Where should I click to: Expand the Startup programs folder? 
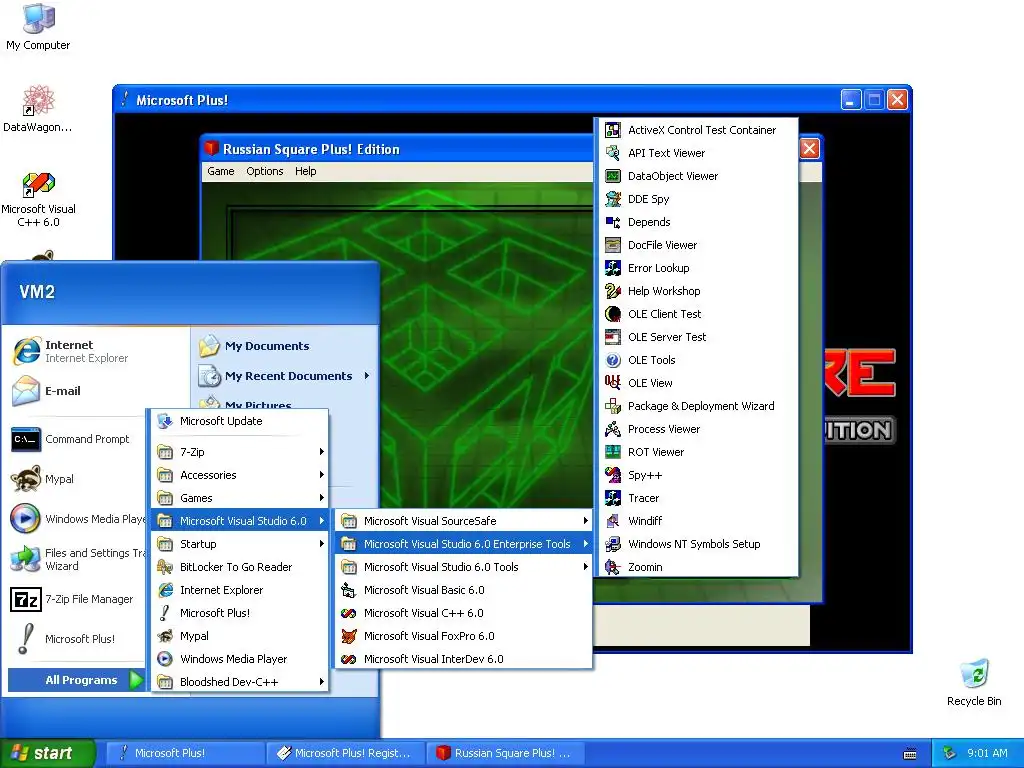(x=240, y=543)
